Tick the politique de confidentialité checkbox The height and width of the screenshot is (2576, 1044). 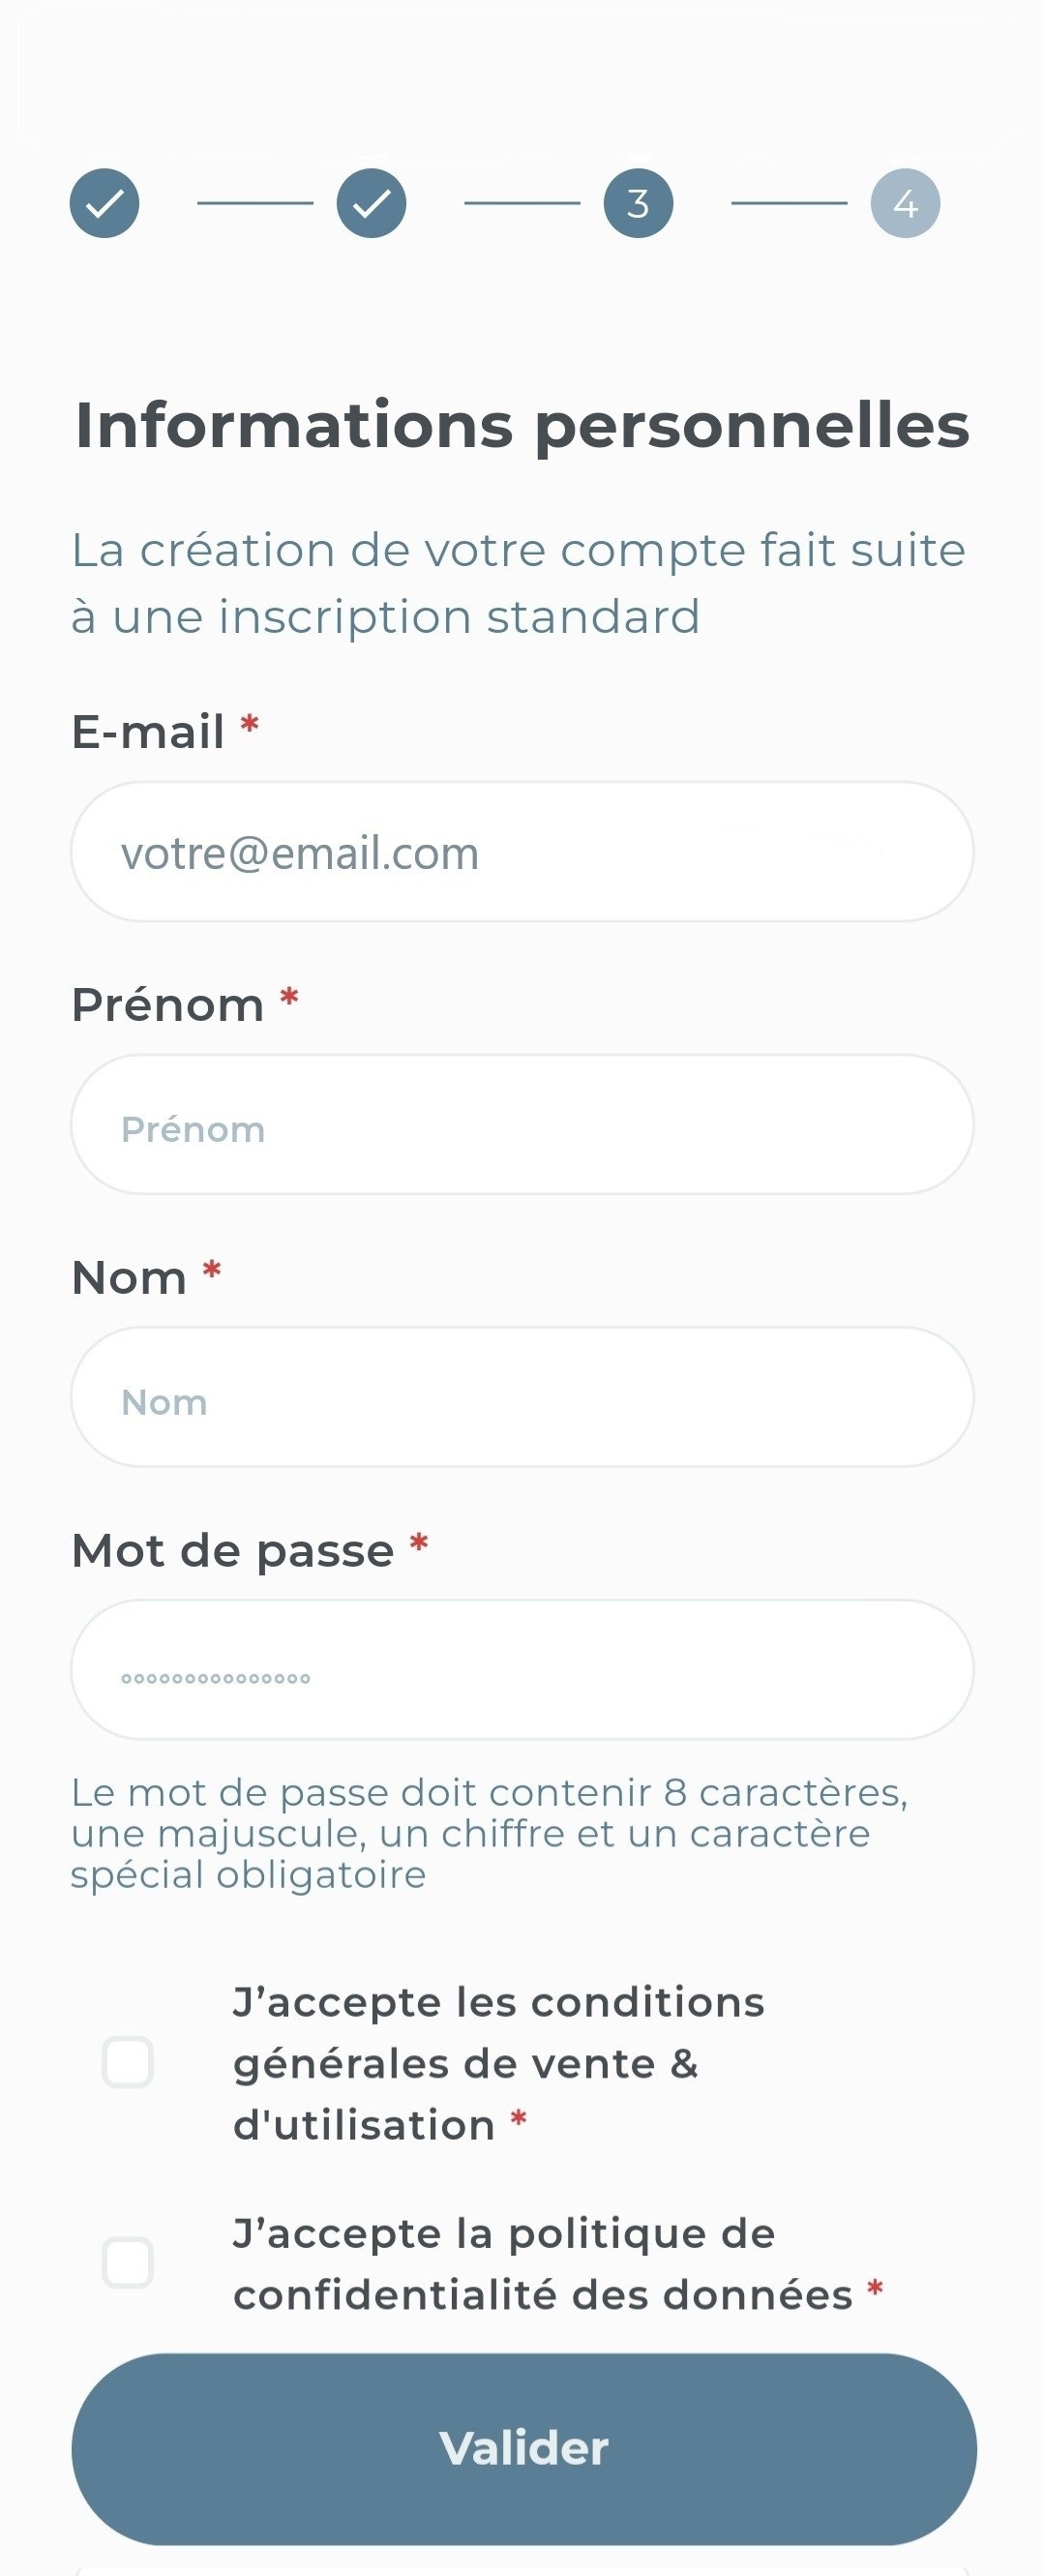(x=128, y=2263)
